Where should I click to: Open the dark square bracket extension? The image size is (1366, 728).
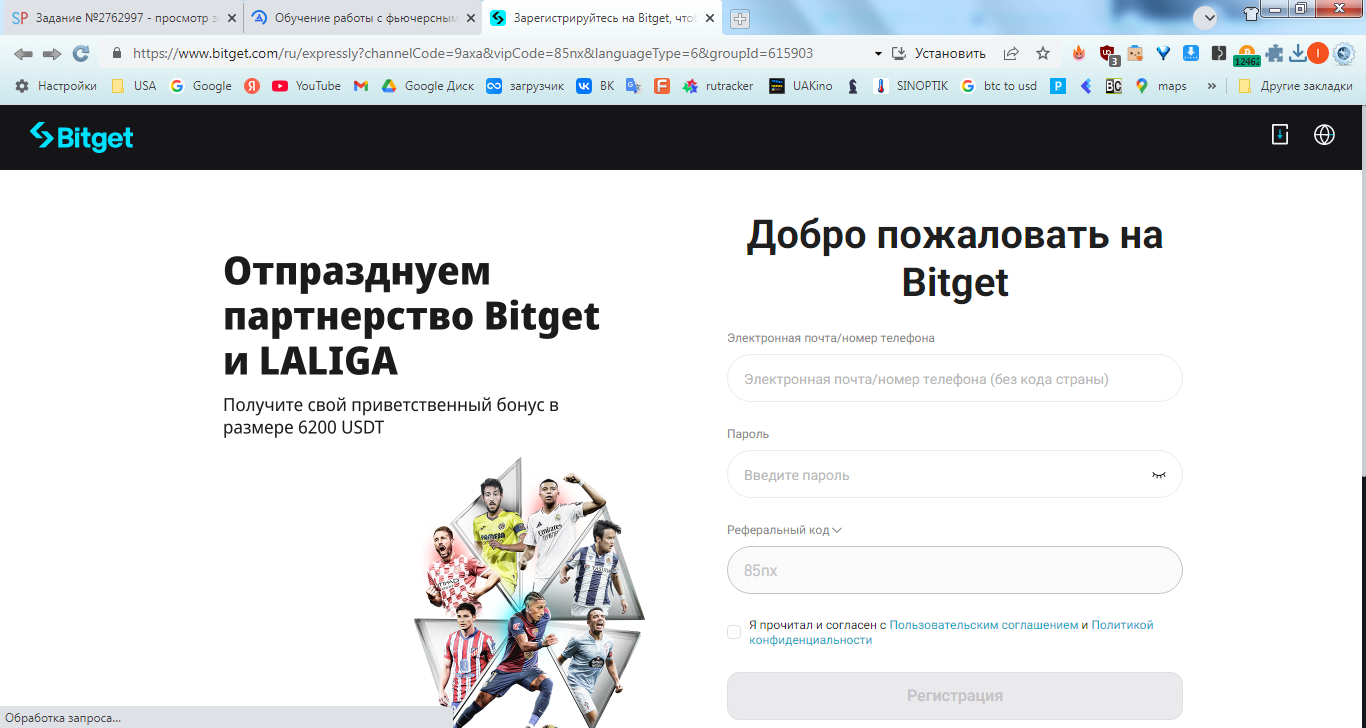1219,54
